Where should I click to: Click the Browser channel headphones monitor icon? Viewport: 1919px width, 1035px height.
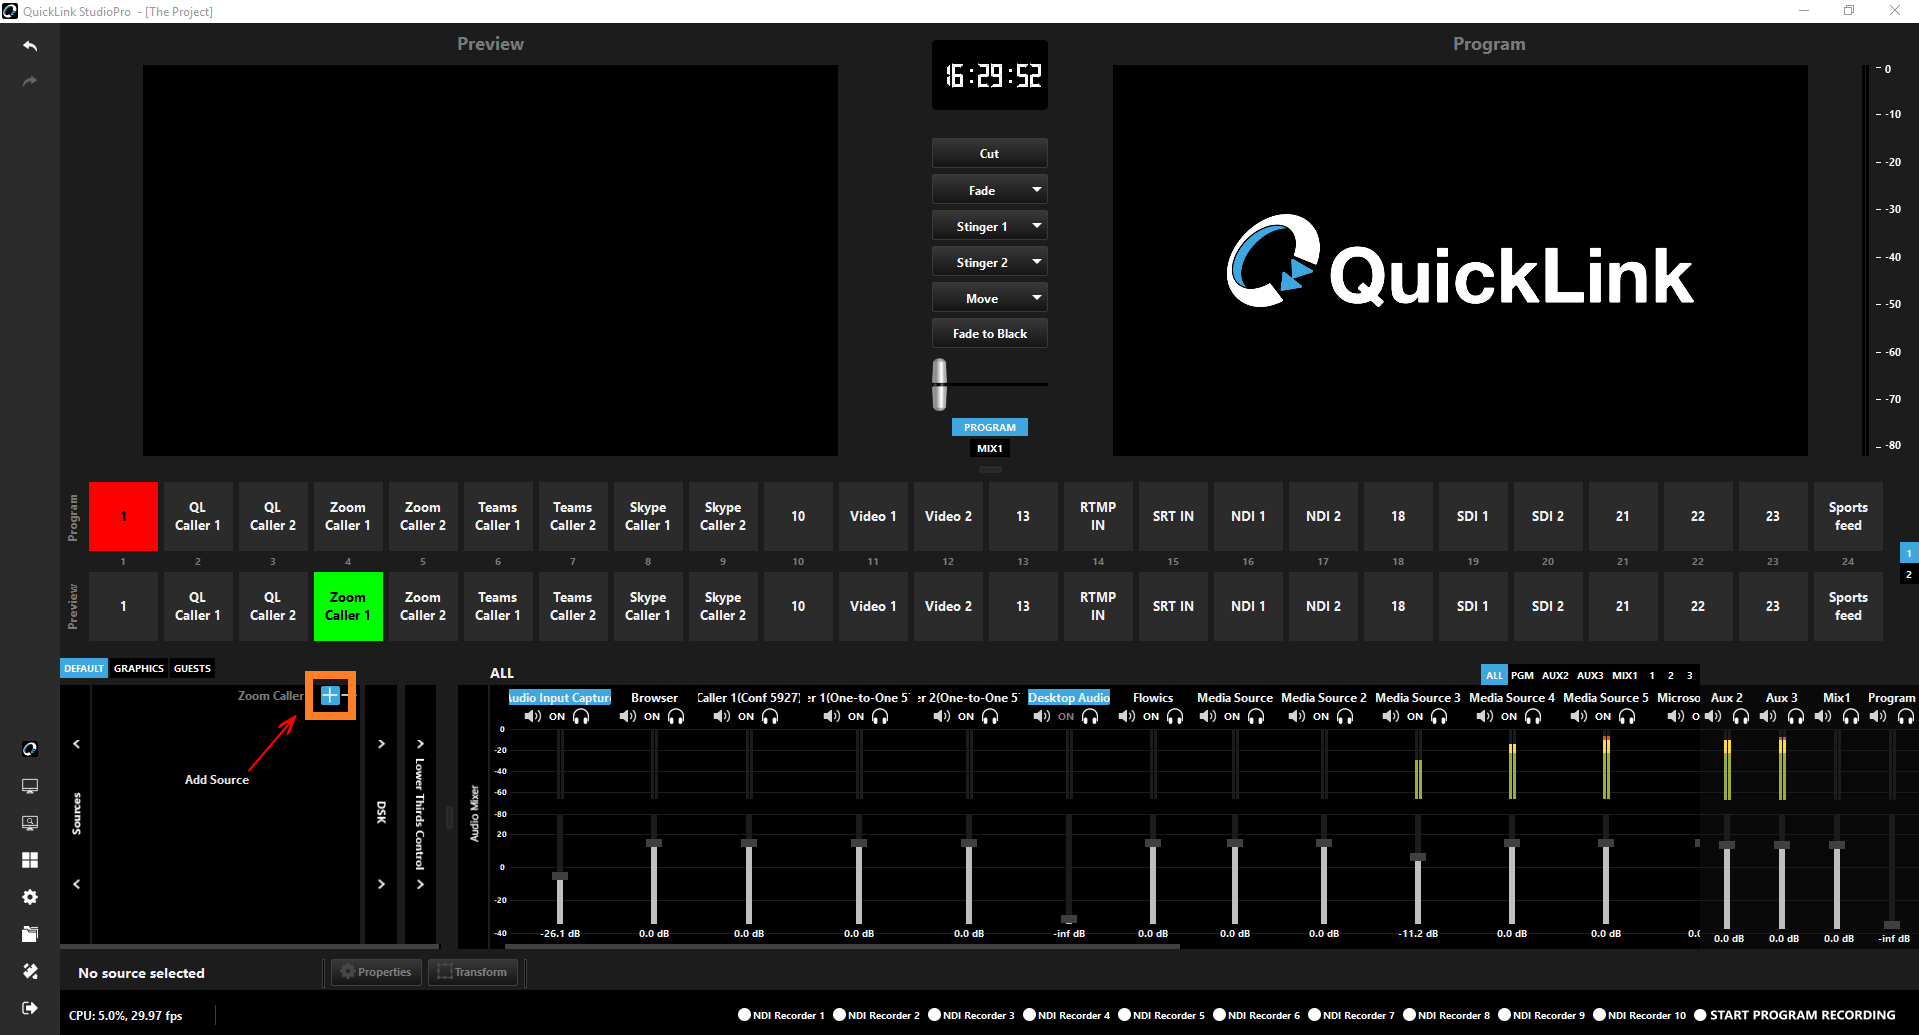coord(677,716)
